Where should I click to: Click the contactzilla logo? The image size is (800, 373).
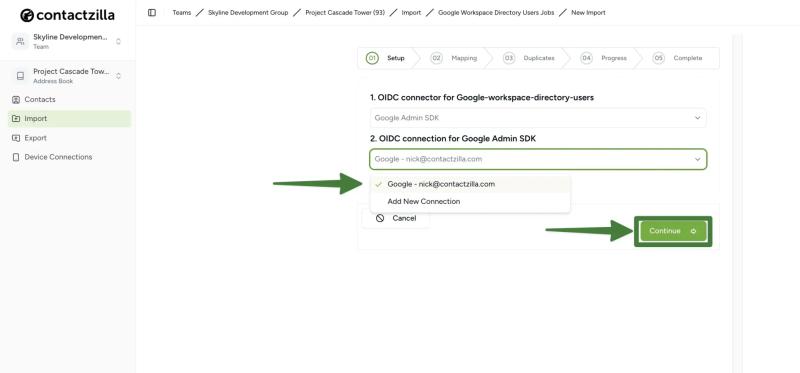(x=67, y=15)
